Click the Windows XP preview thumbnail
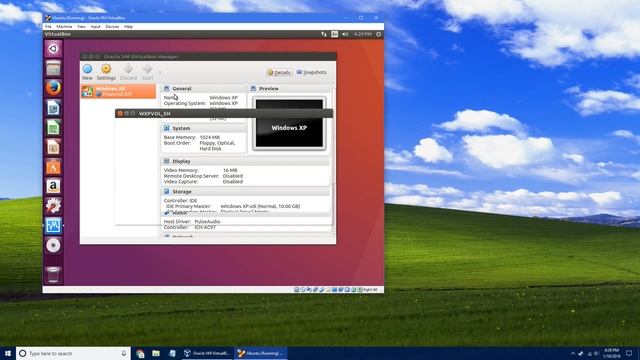The image size is (640, 360). tap(289, 123)
